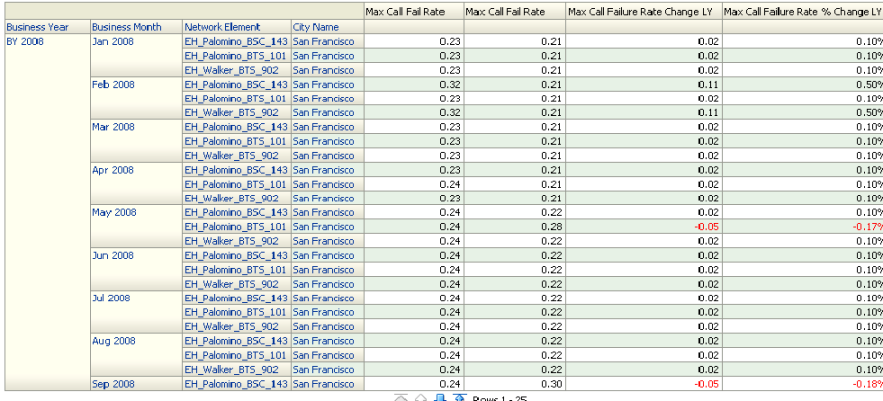883x401 pixels.
Task: Open EH_Walker_BTS_902 in the Feb 2008 group
Action: (x=231, y=113)
